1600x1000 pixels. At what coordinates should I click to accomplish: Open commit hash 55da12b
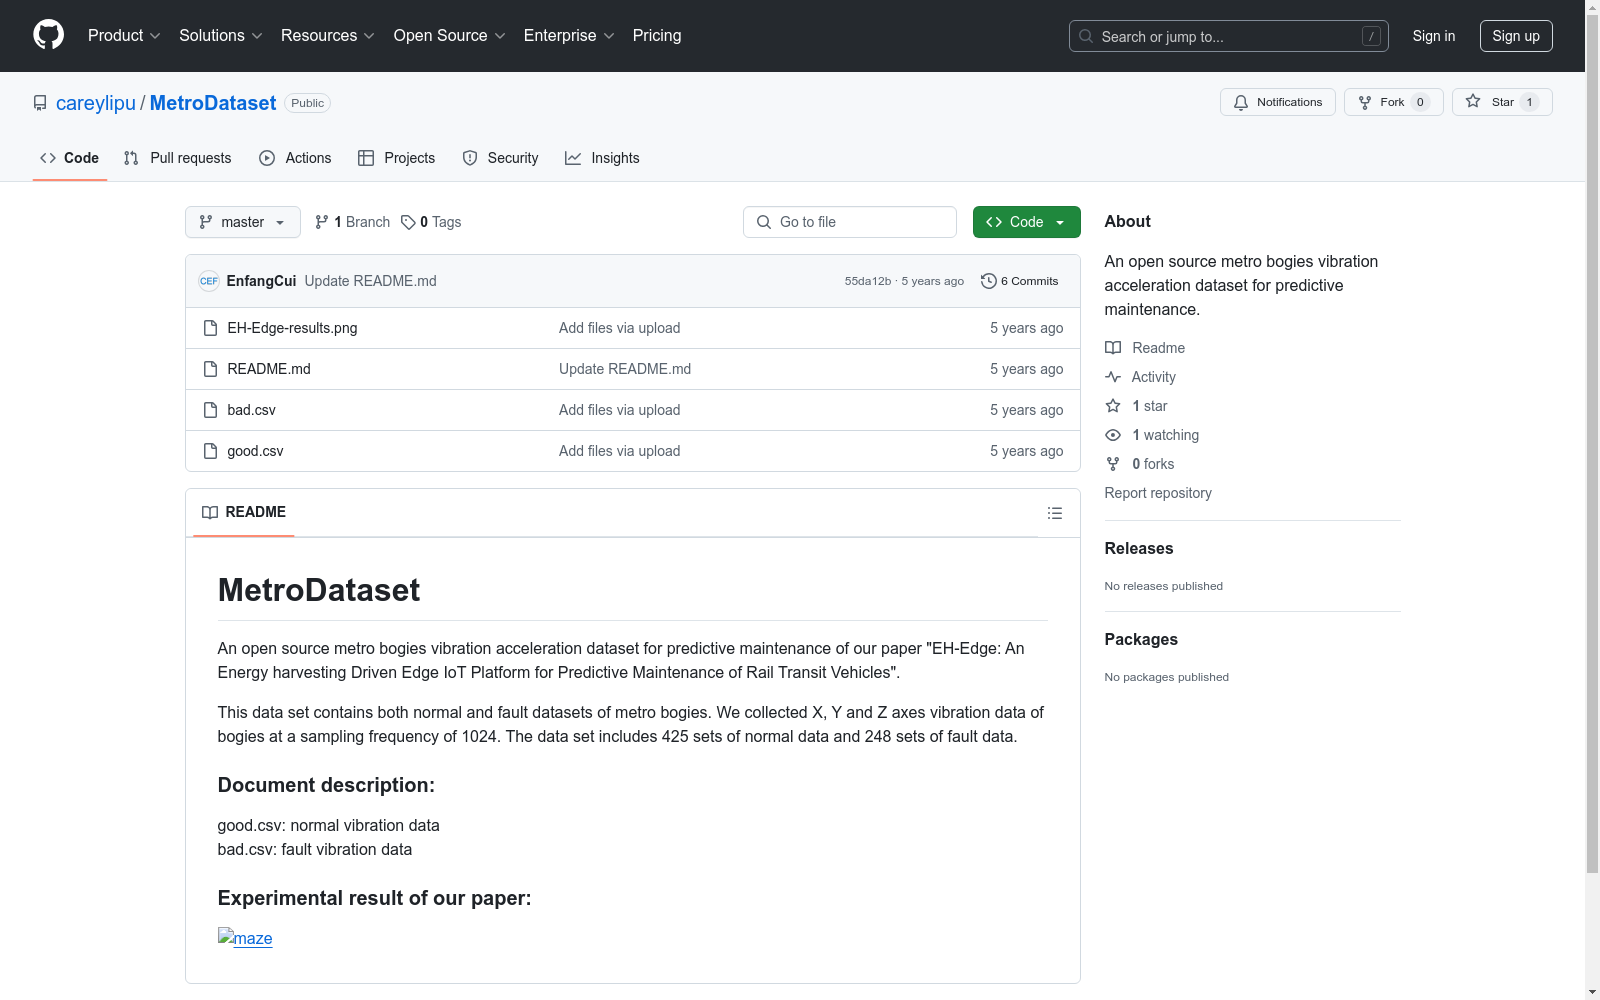pos(868,281)
